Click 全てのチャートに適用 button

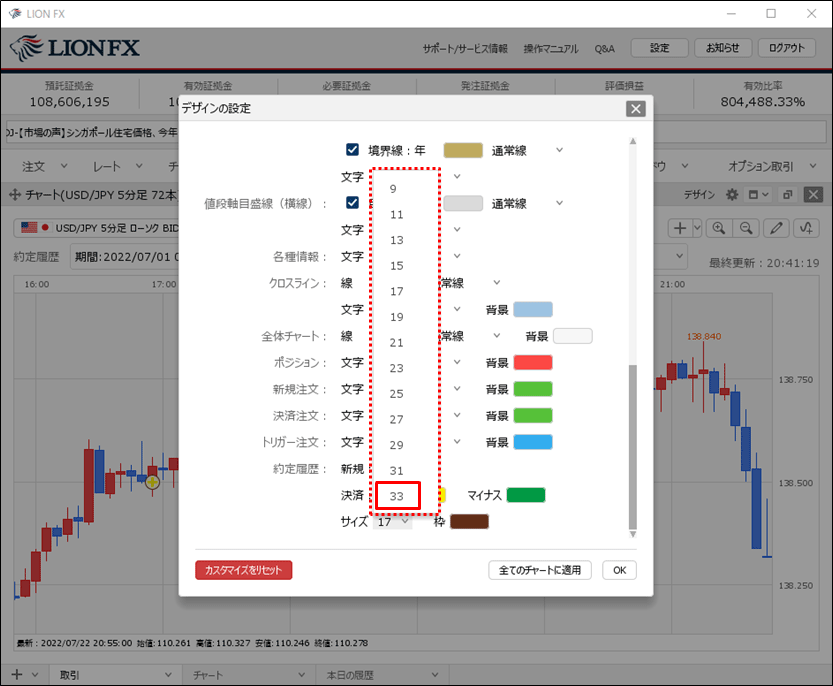(540, 570)
